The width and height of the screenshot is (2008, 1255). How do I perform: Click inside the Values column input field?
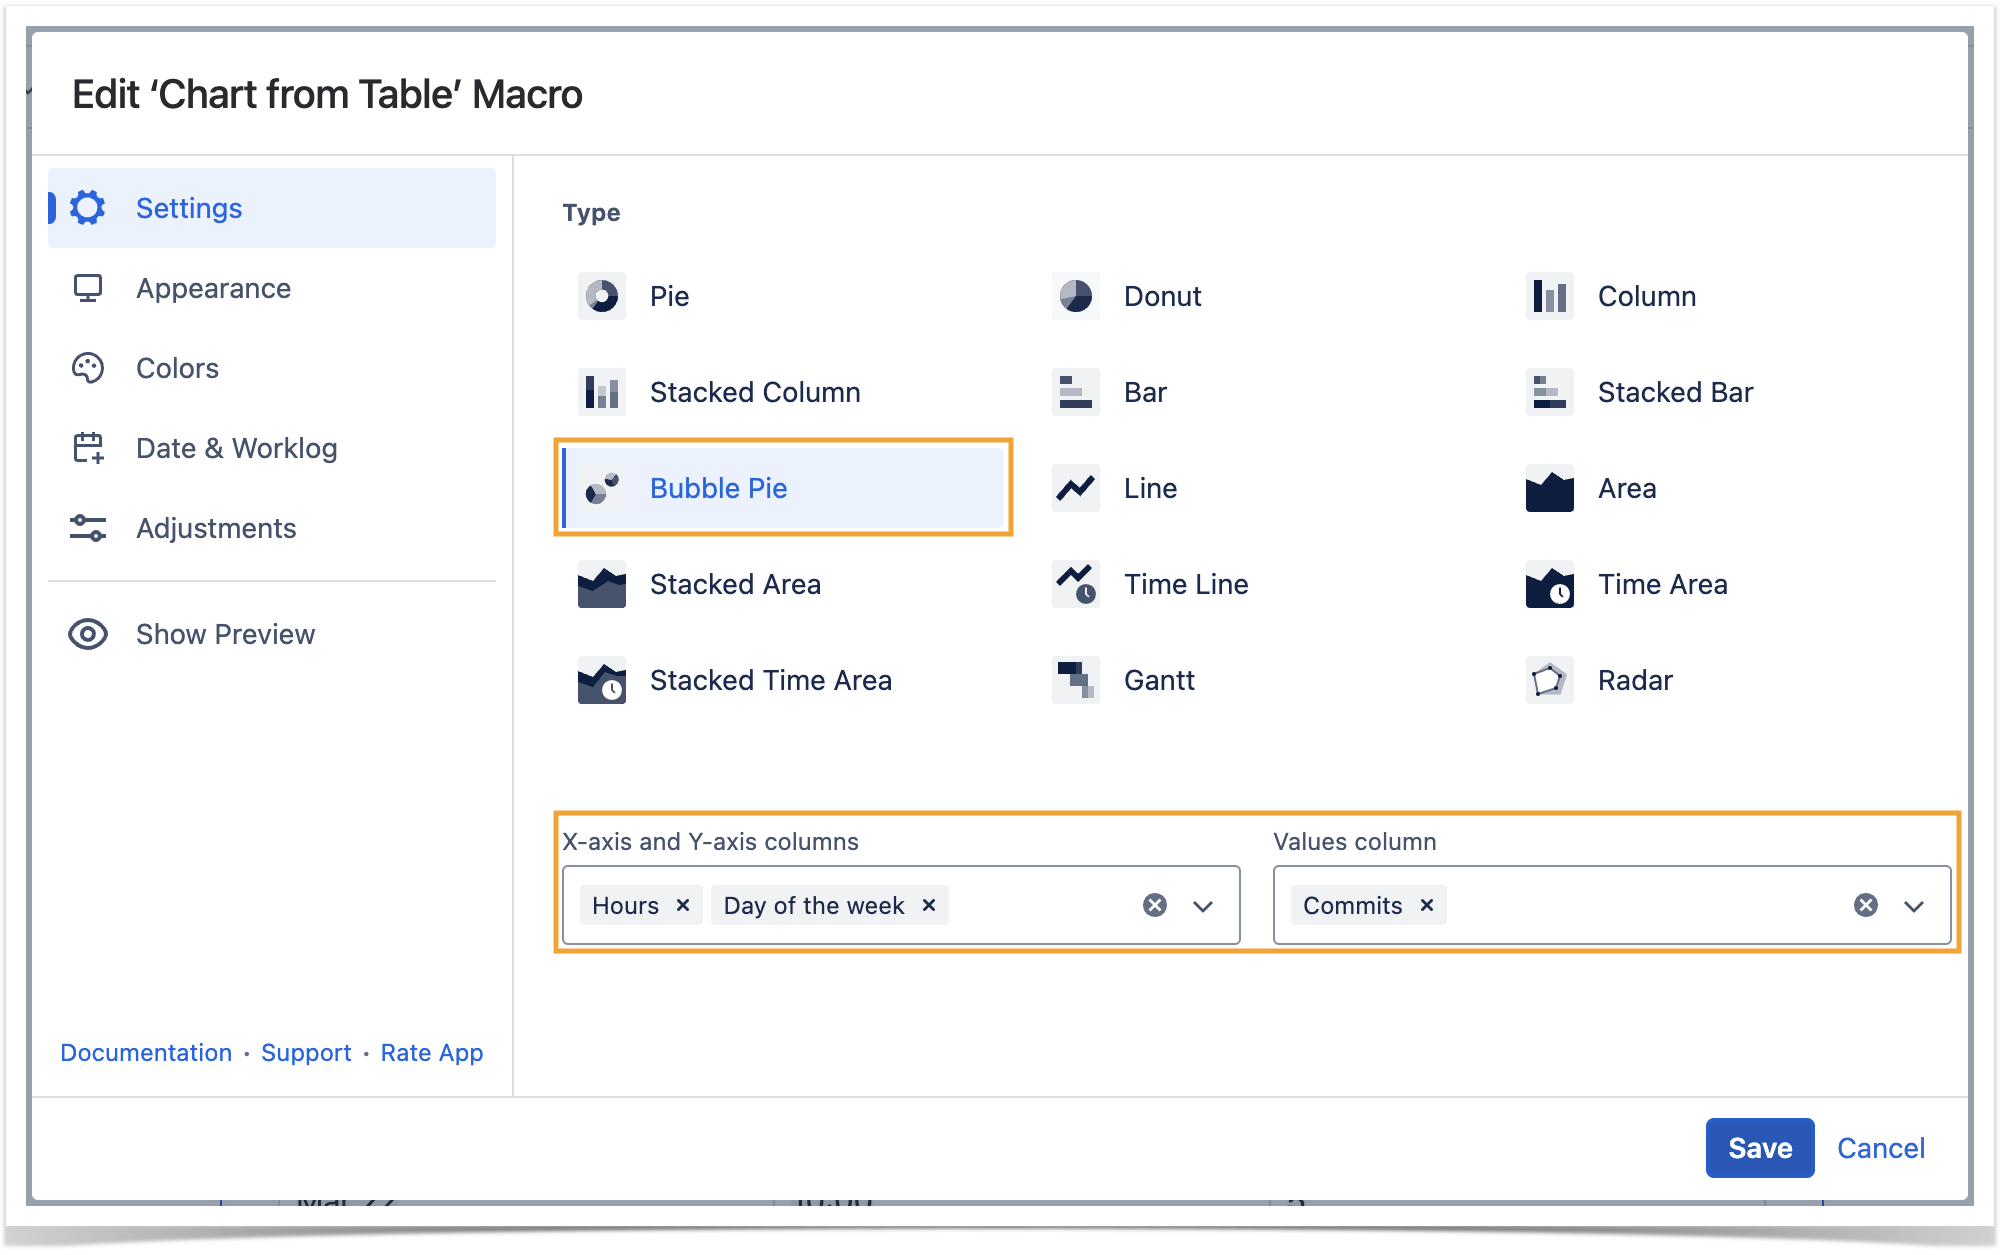1640,905
